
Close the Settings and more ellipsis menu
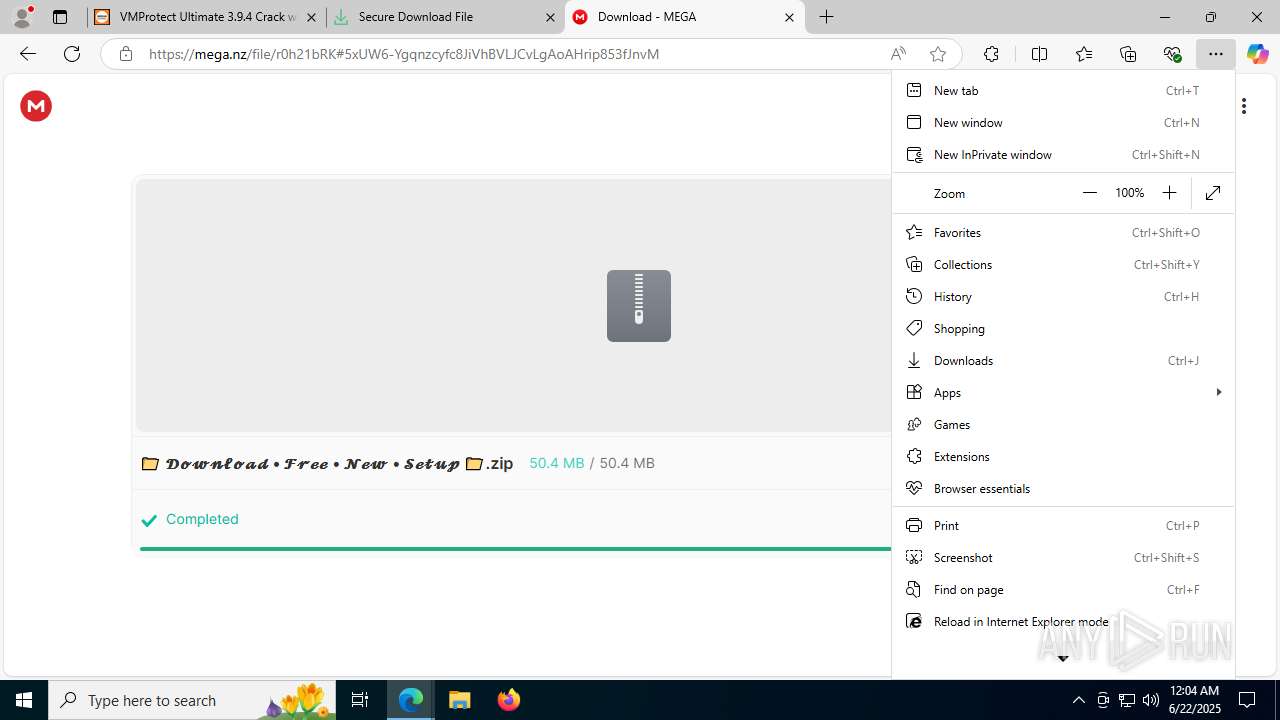coord(1215,54)
